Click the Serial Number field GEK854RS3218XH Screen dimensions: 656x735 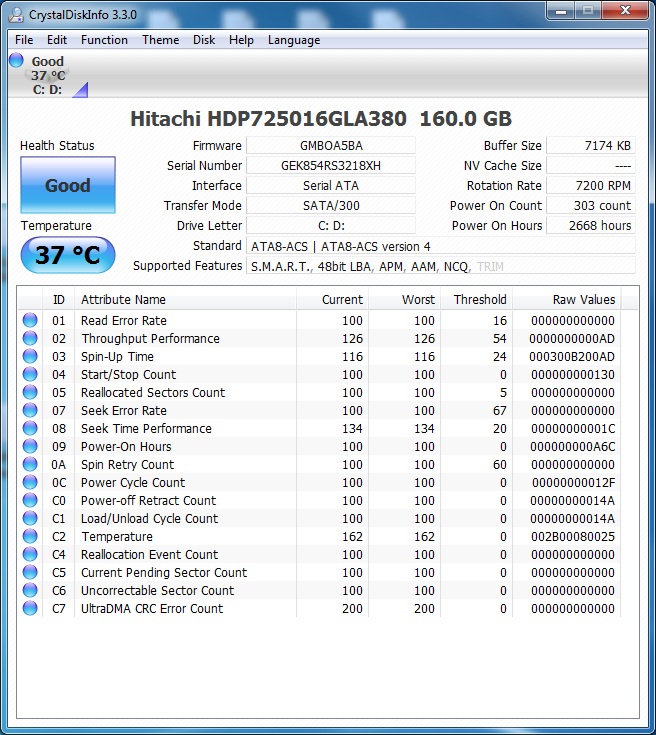[x=331, y=165]
